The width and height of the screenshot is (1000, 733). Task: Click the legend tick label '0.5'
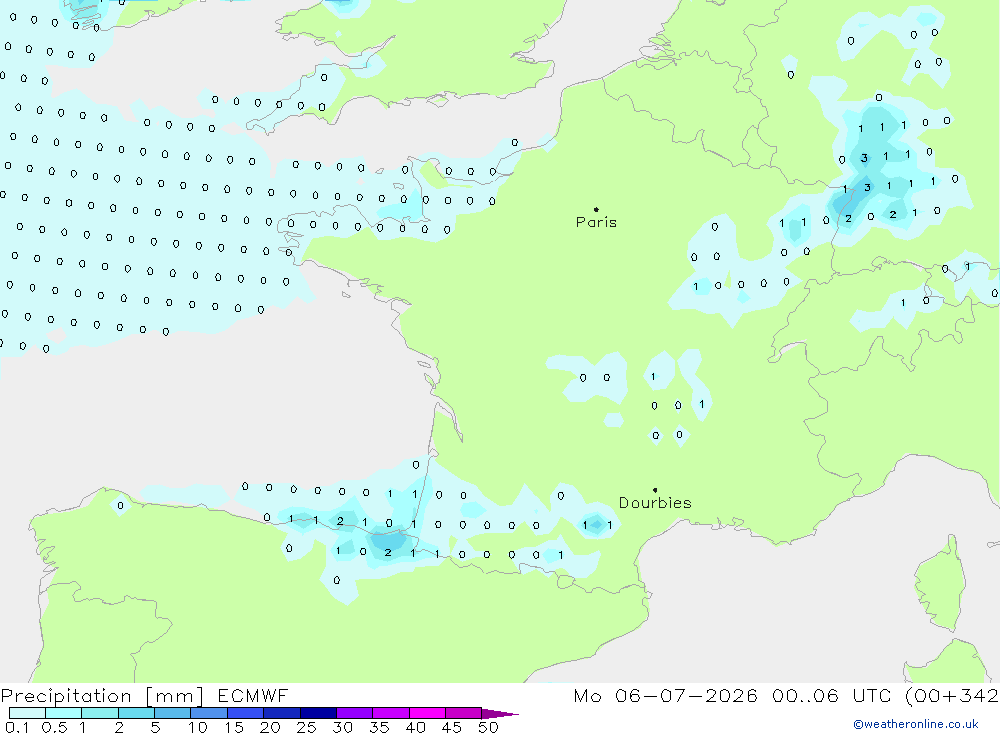coord(54,727)
